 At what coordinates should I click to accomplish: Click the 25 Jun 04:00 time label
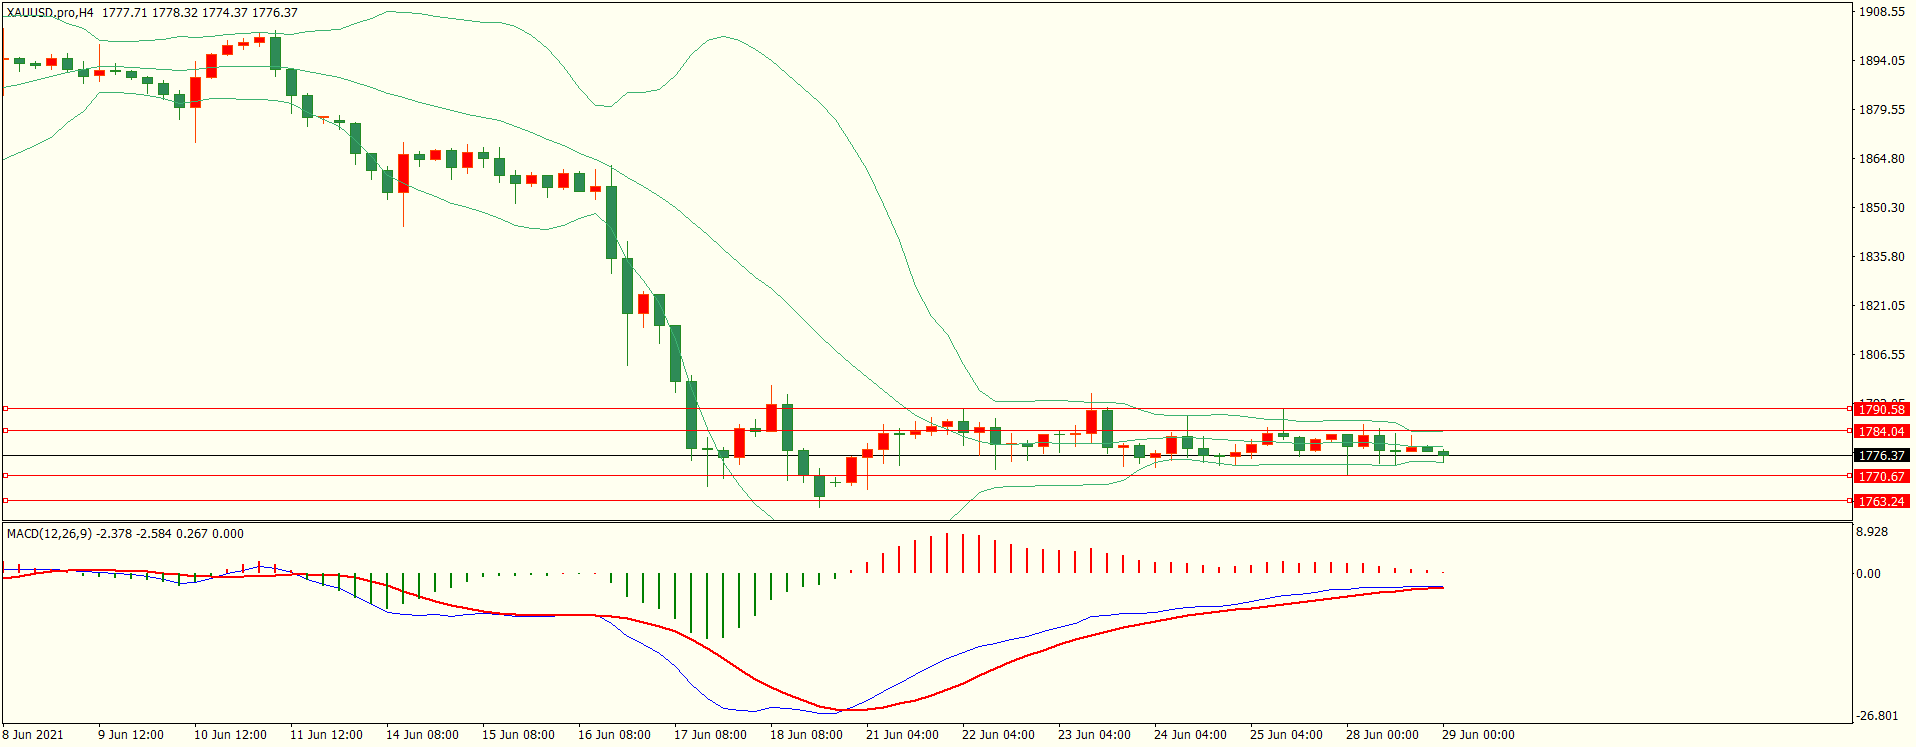click(1286, 735)
